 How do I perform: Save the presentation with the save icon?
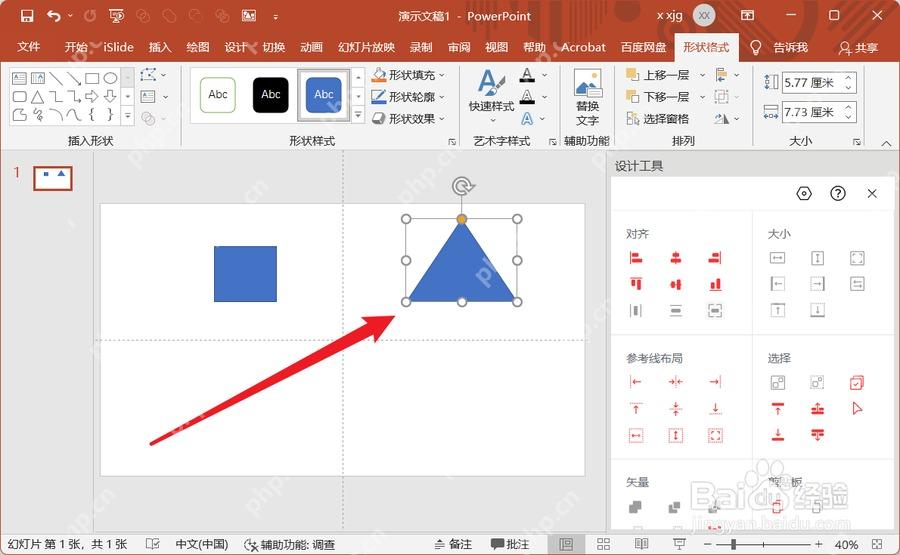coord(26,16)
